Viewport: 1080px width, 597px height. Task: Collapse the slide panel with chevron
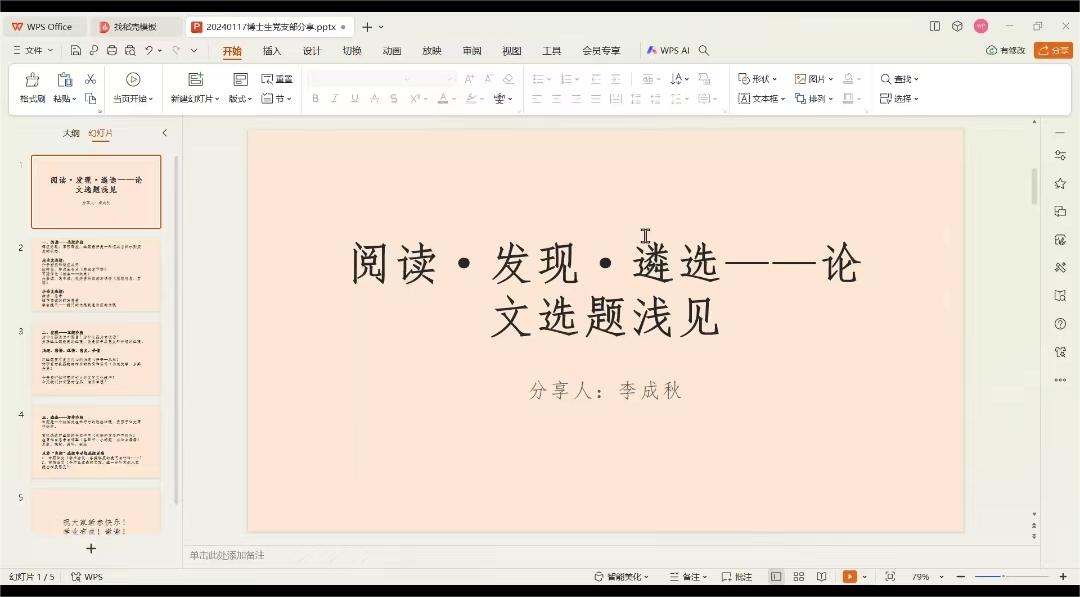click(x=164, y=133)
